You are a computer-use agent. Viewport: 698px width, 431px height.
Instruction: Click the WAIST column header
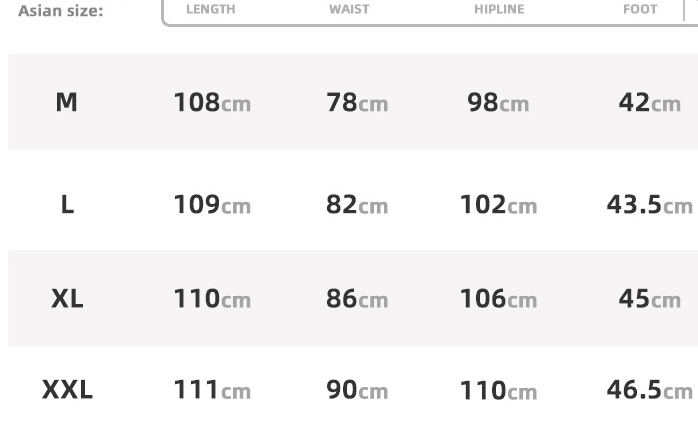pyautogui.click(x=349, y=9)
